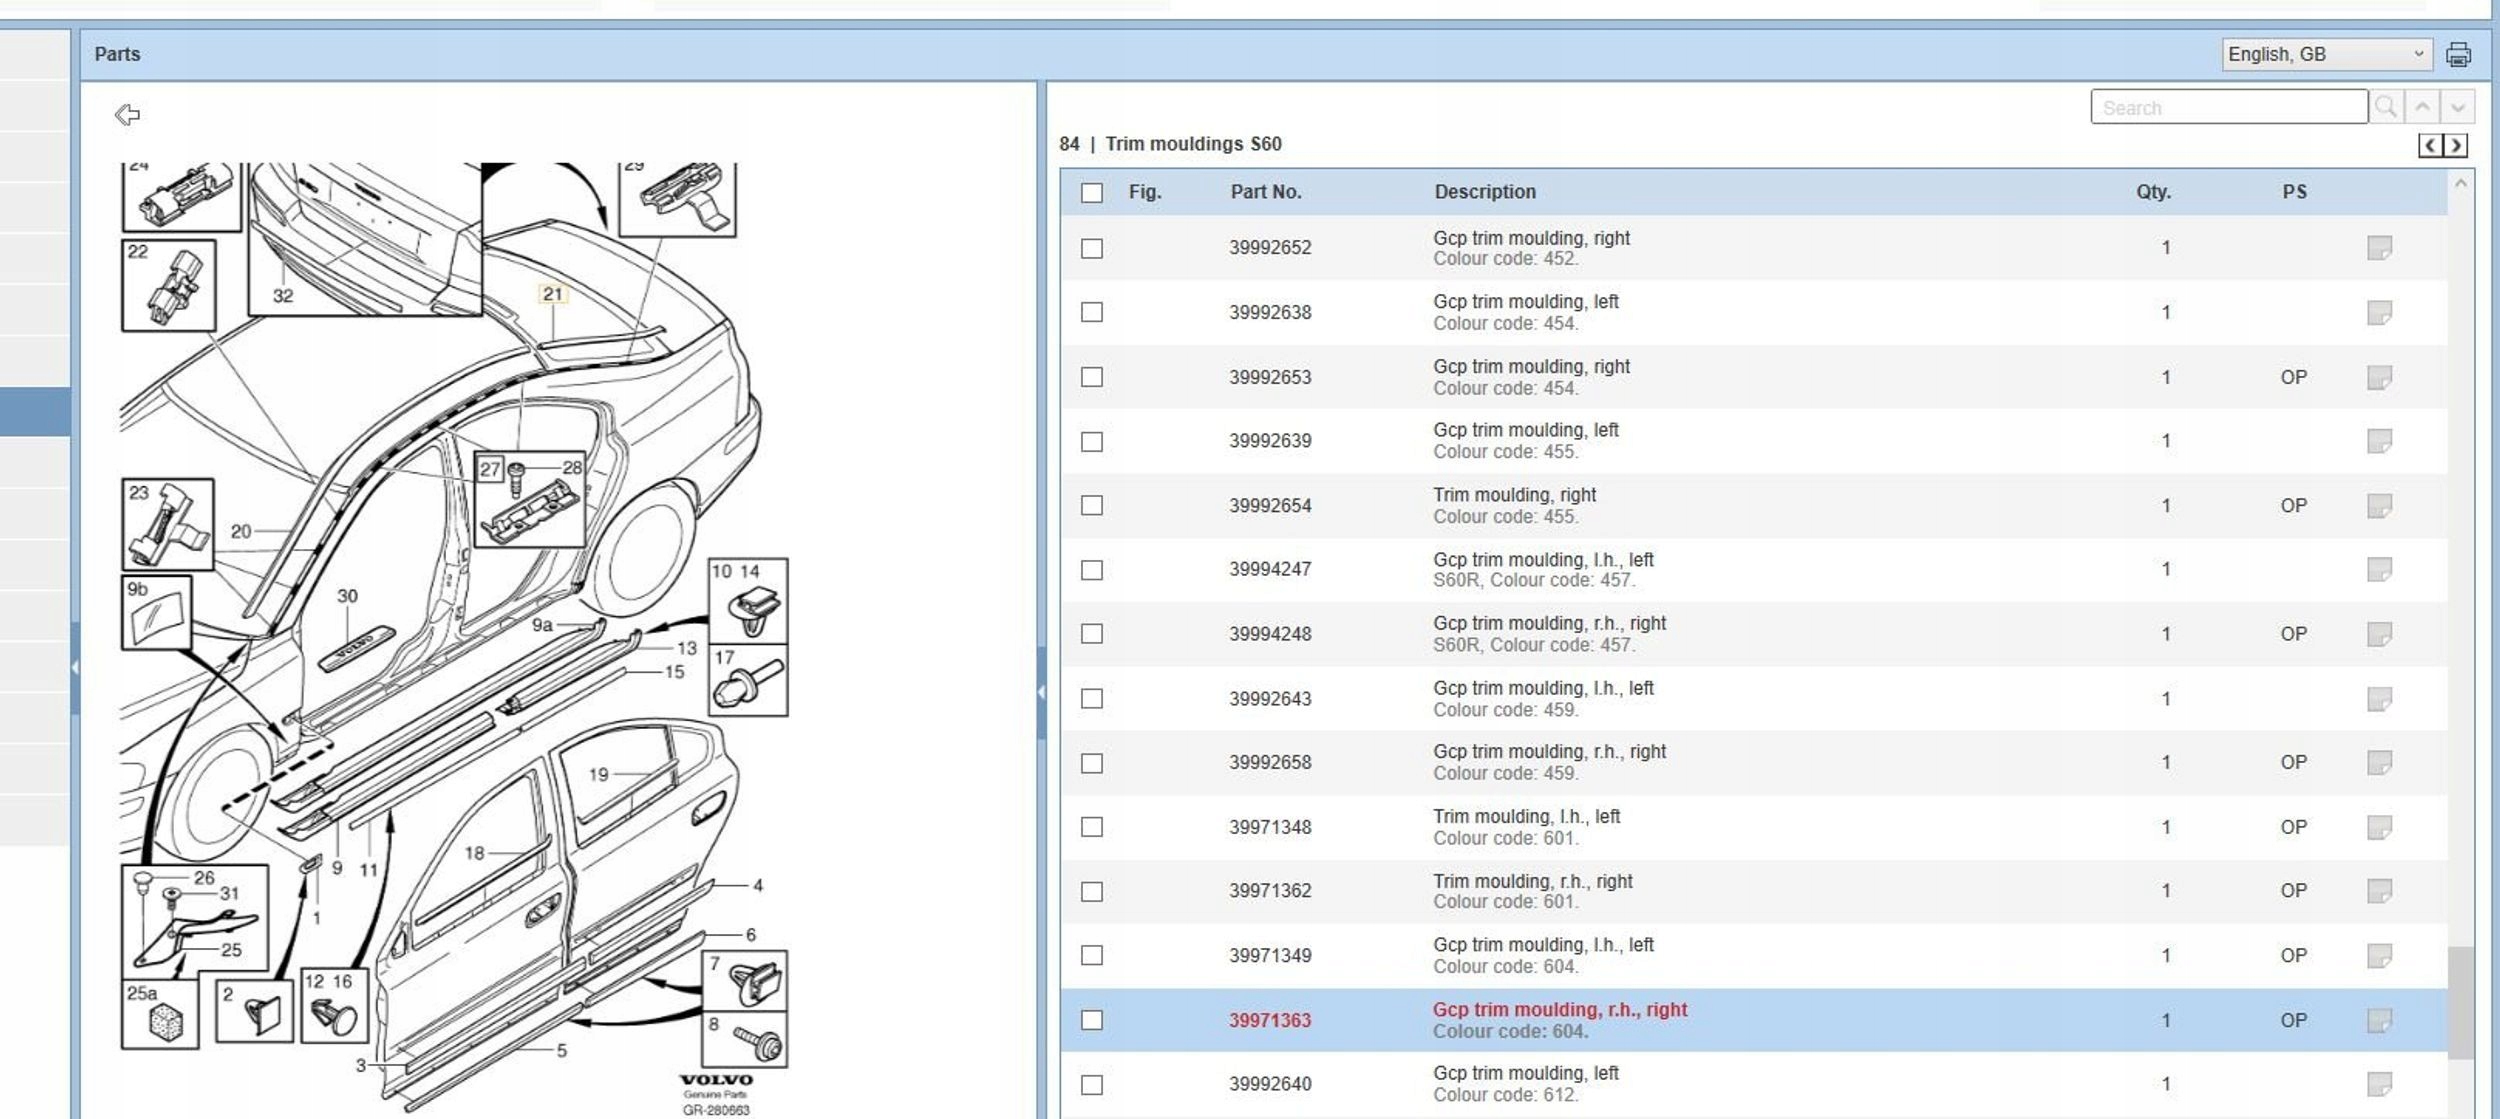Click the search magnifier icon
This screenshot has width=2500, height=1119.
2386,107
